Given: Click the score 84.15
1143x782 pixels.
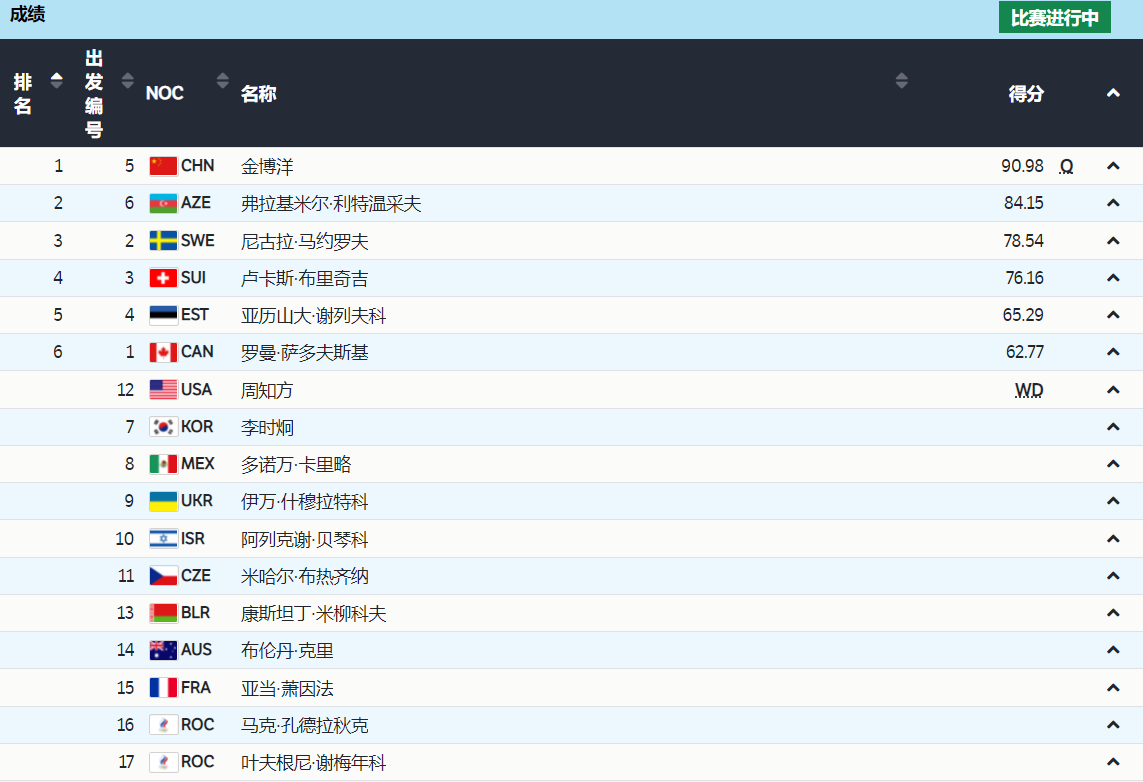Looking at the screenshot, I should (x=1023, y=203).
